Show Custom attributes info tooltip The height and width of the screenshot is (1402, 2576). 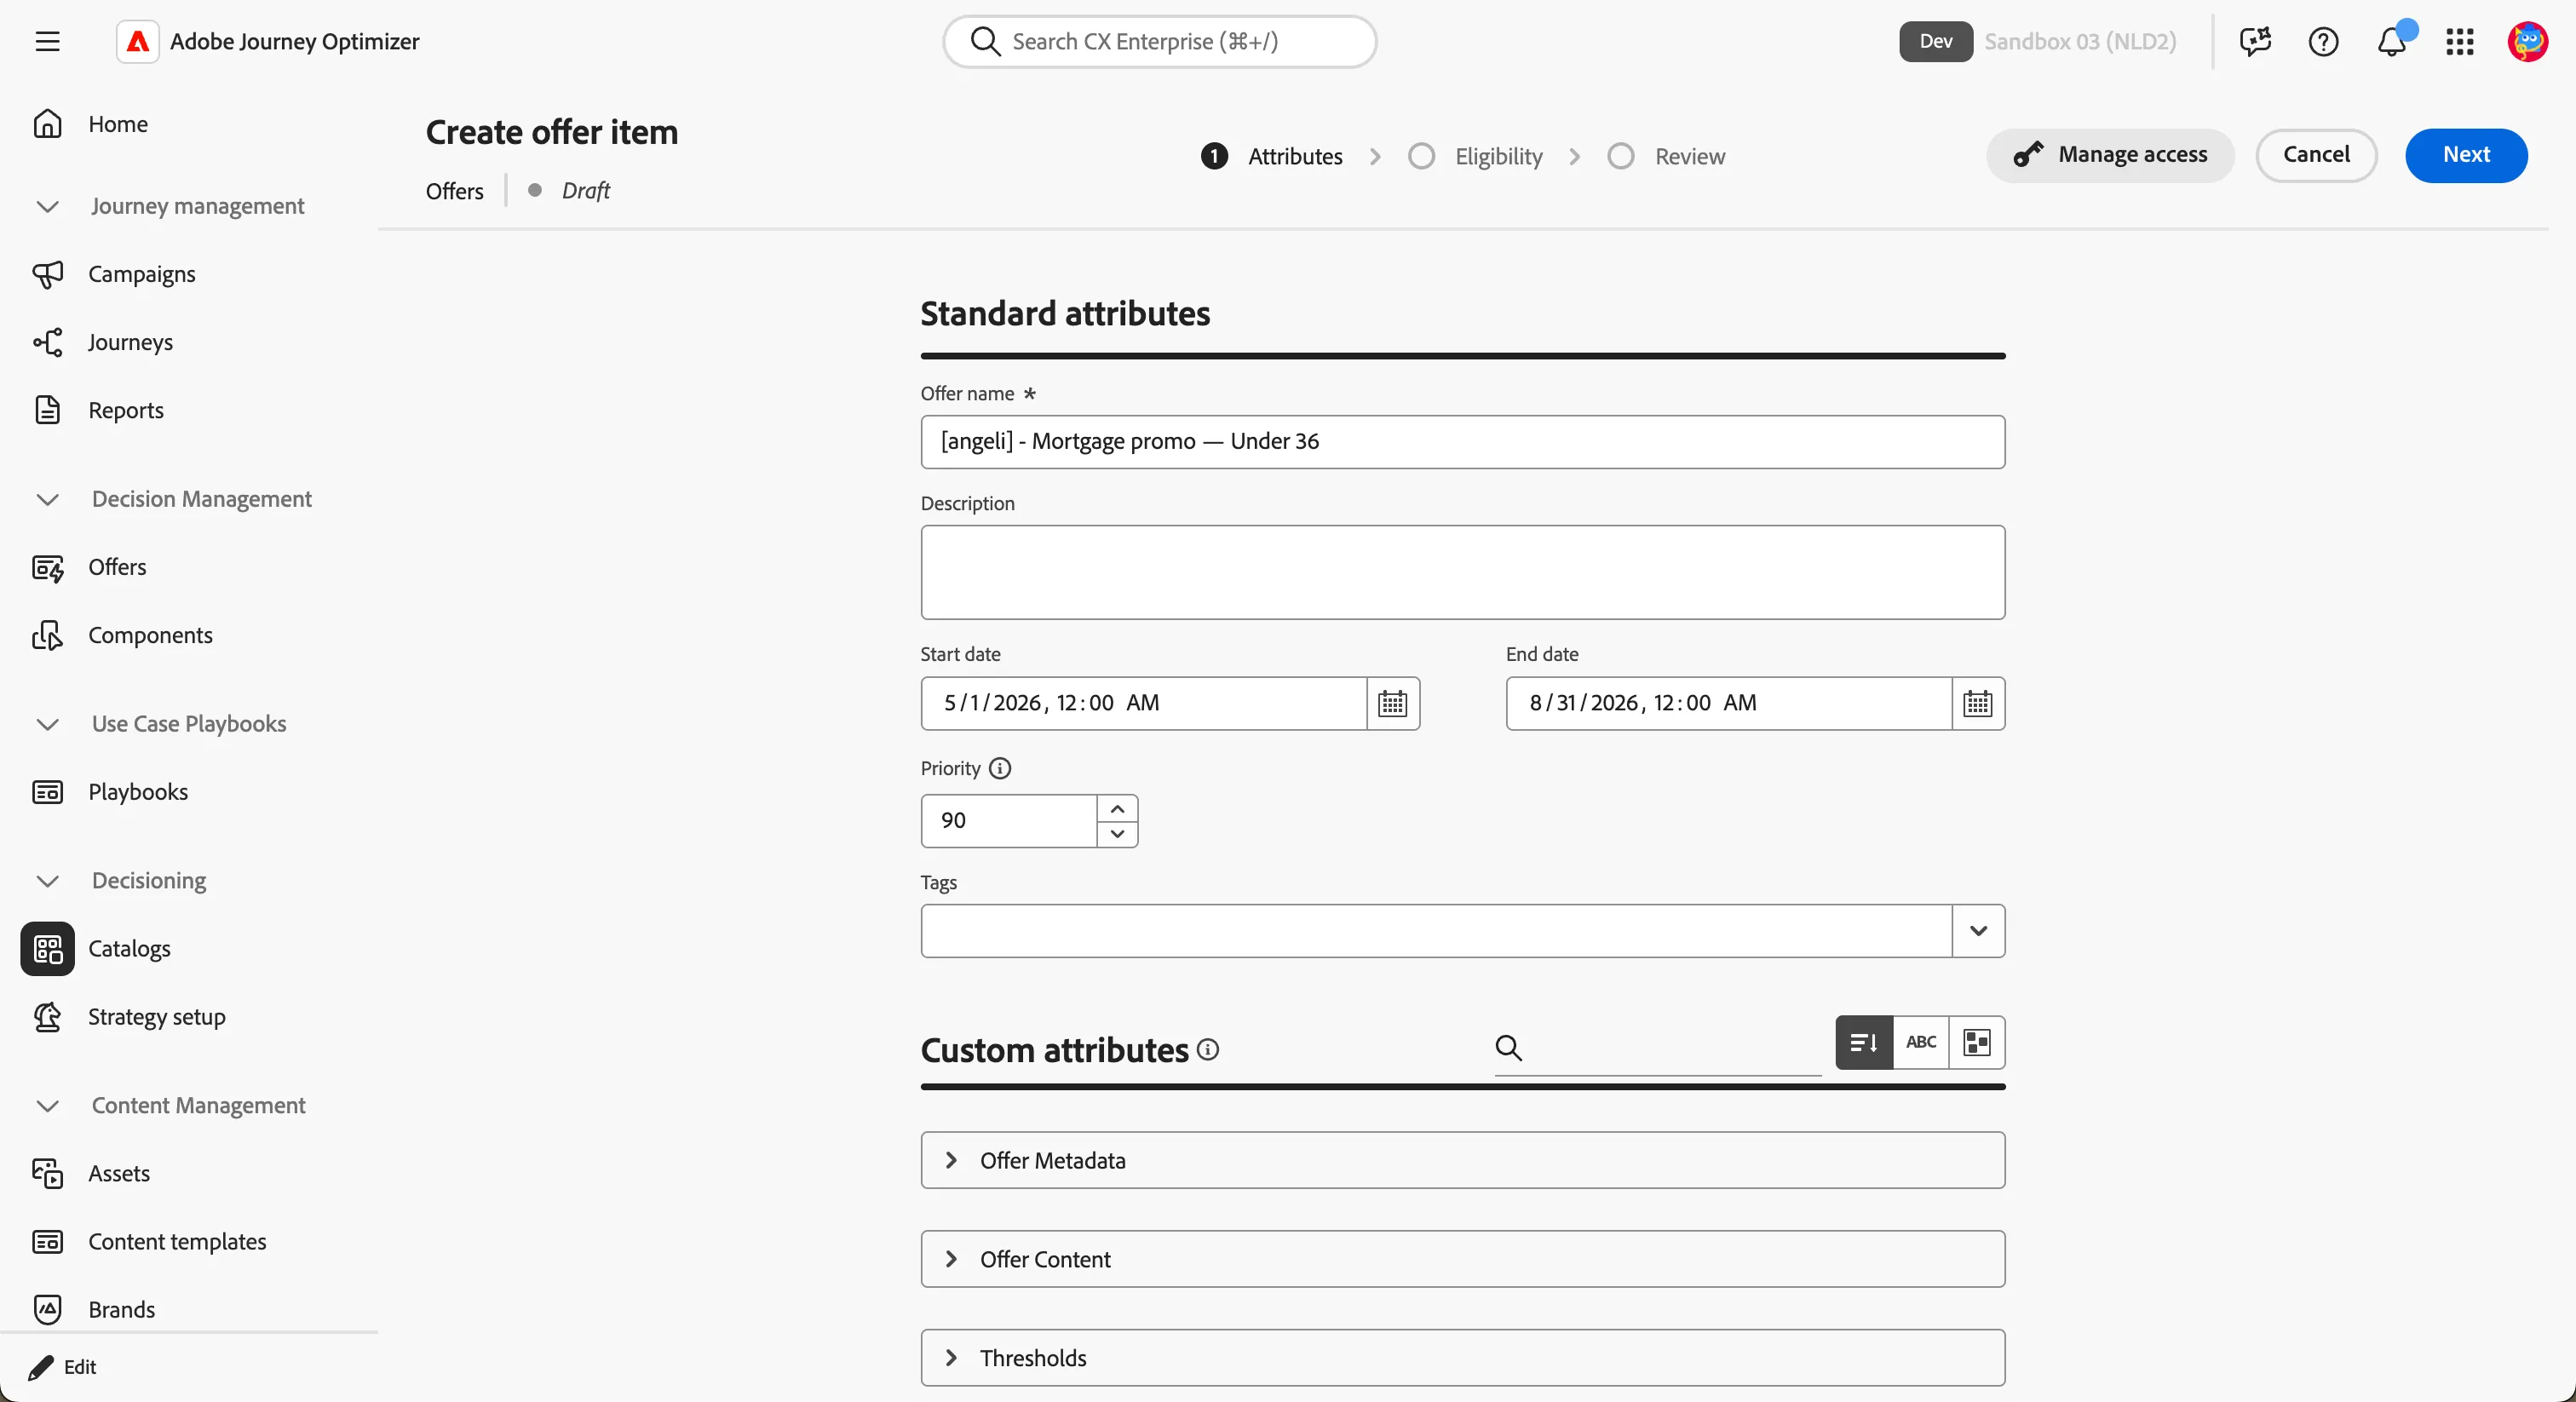click(x=1208, y=1049)
